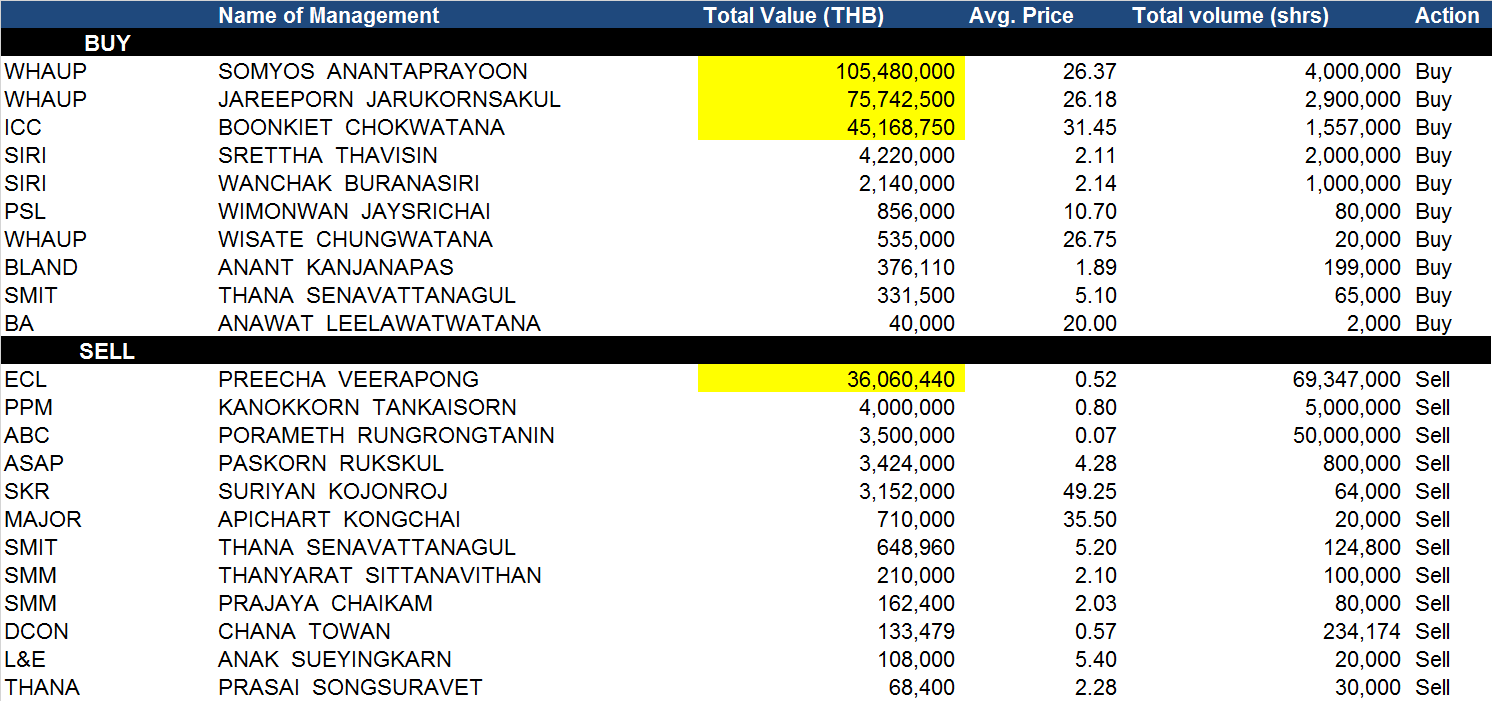This screenshot has width=1492, height=701.
Task: Click the name WISATE CHUNGWATANA
Action: (355, 239)
